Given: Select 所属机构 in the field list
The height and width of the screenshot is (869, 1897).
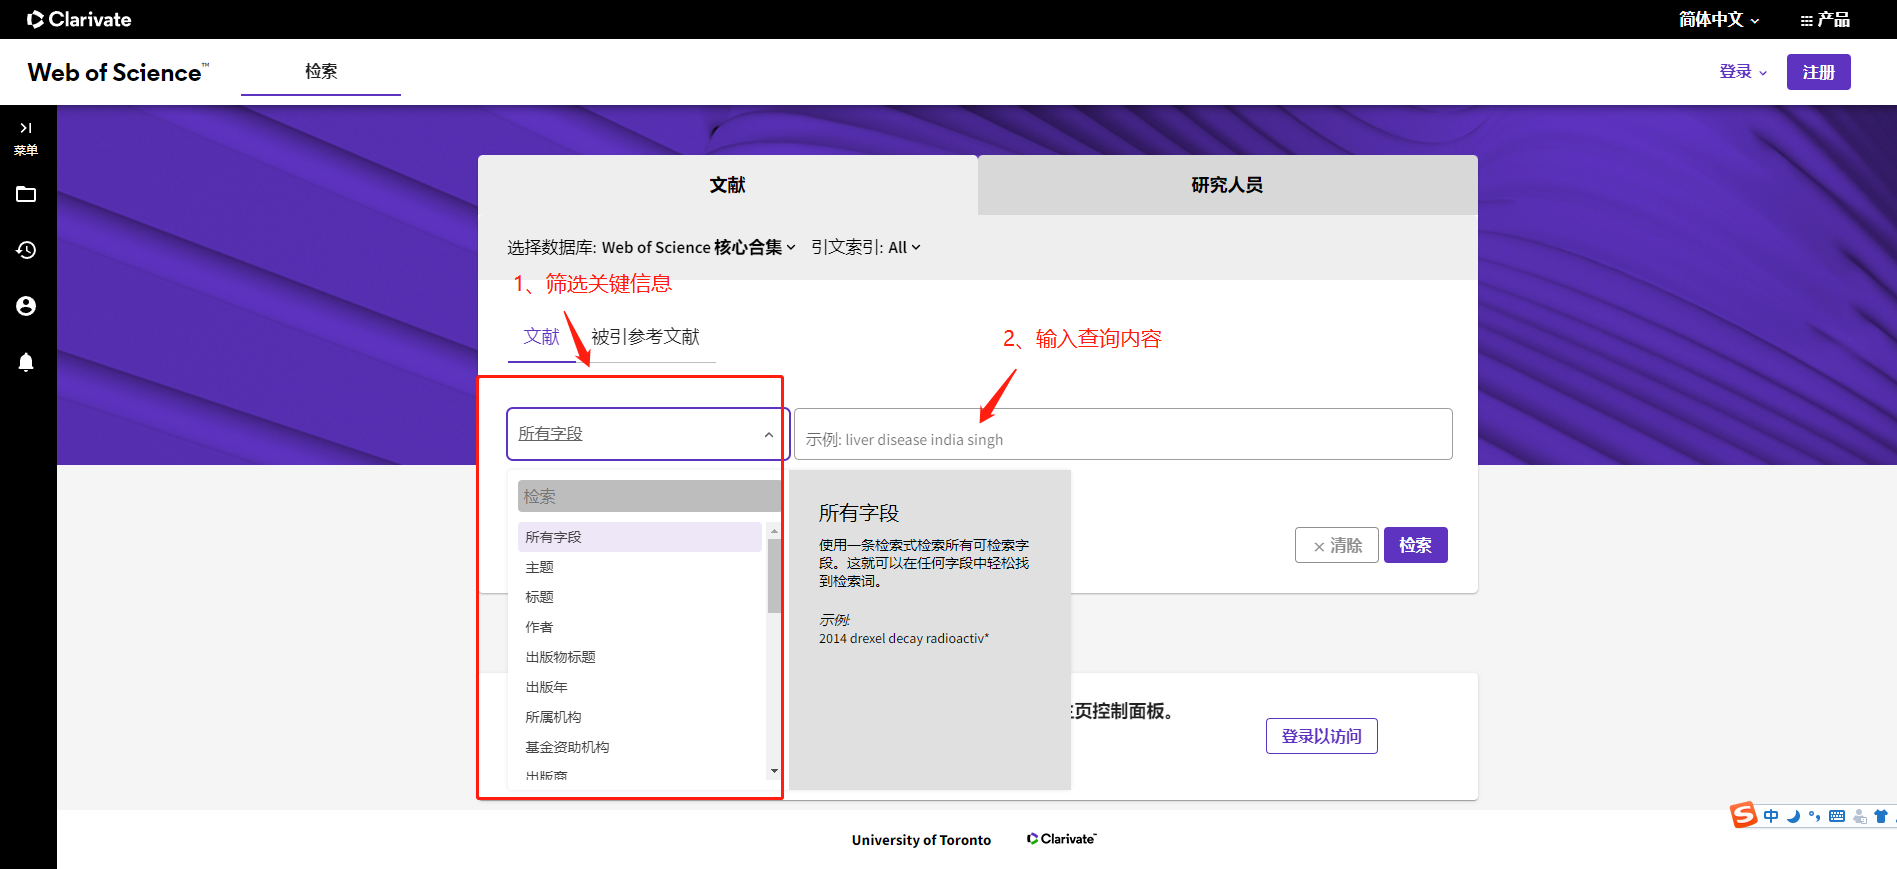Looking at the screenshot, I should [x=640, y=717].
